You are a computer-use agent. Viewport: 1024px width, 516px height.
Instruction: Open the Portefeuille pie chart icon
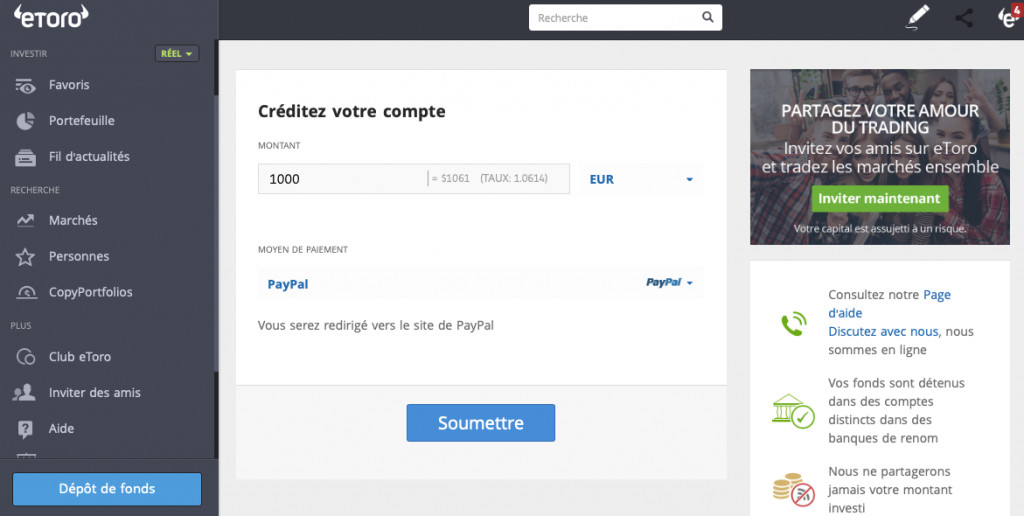click(x=25, y=121)
